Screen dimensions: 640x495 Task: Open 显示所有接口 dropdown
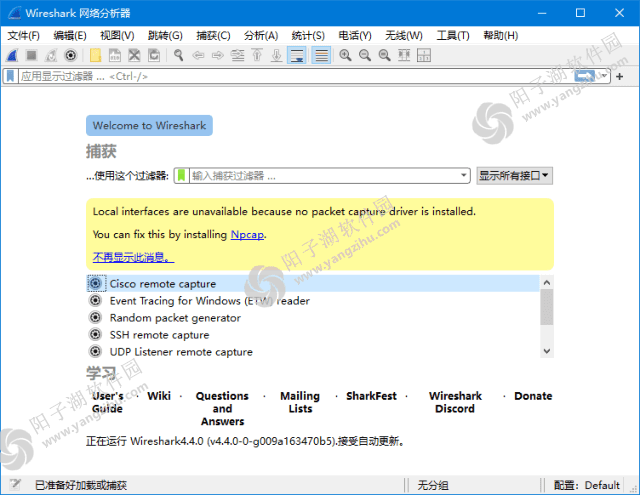click(514, 175)
